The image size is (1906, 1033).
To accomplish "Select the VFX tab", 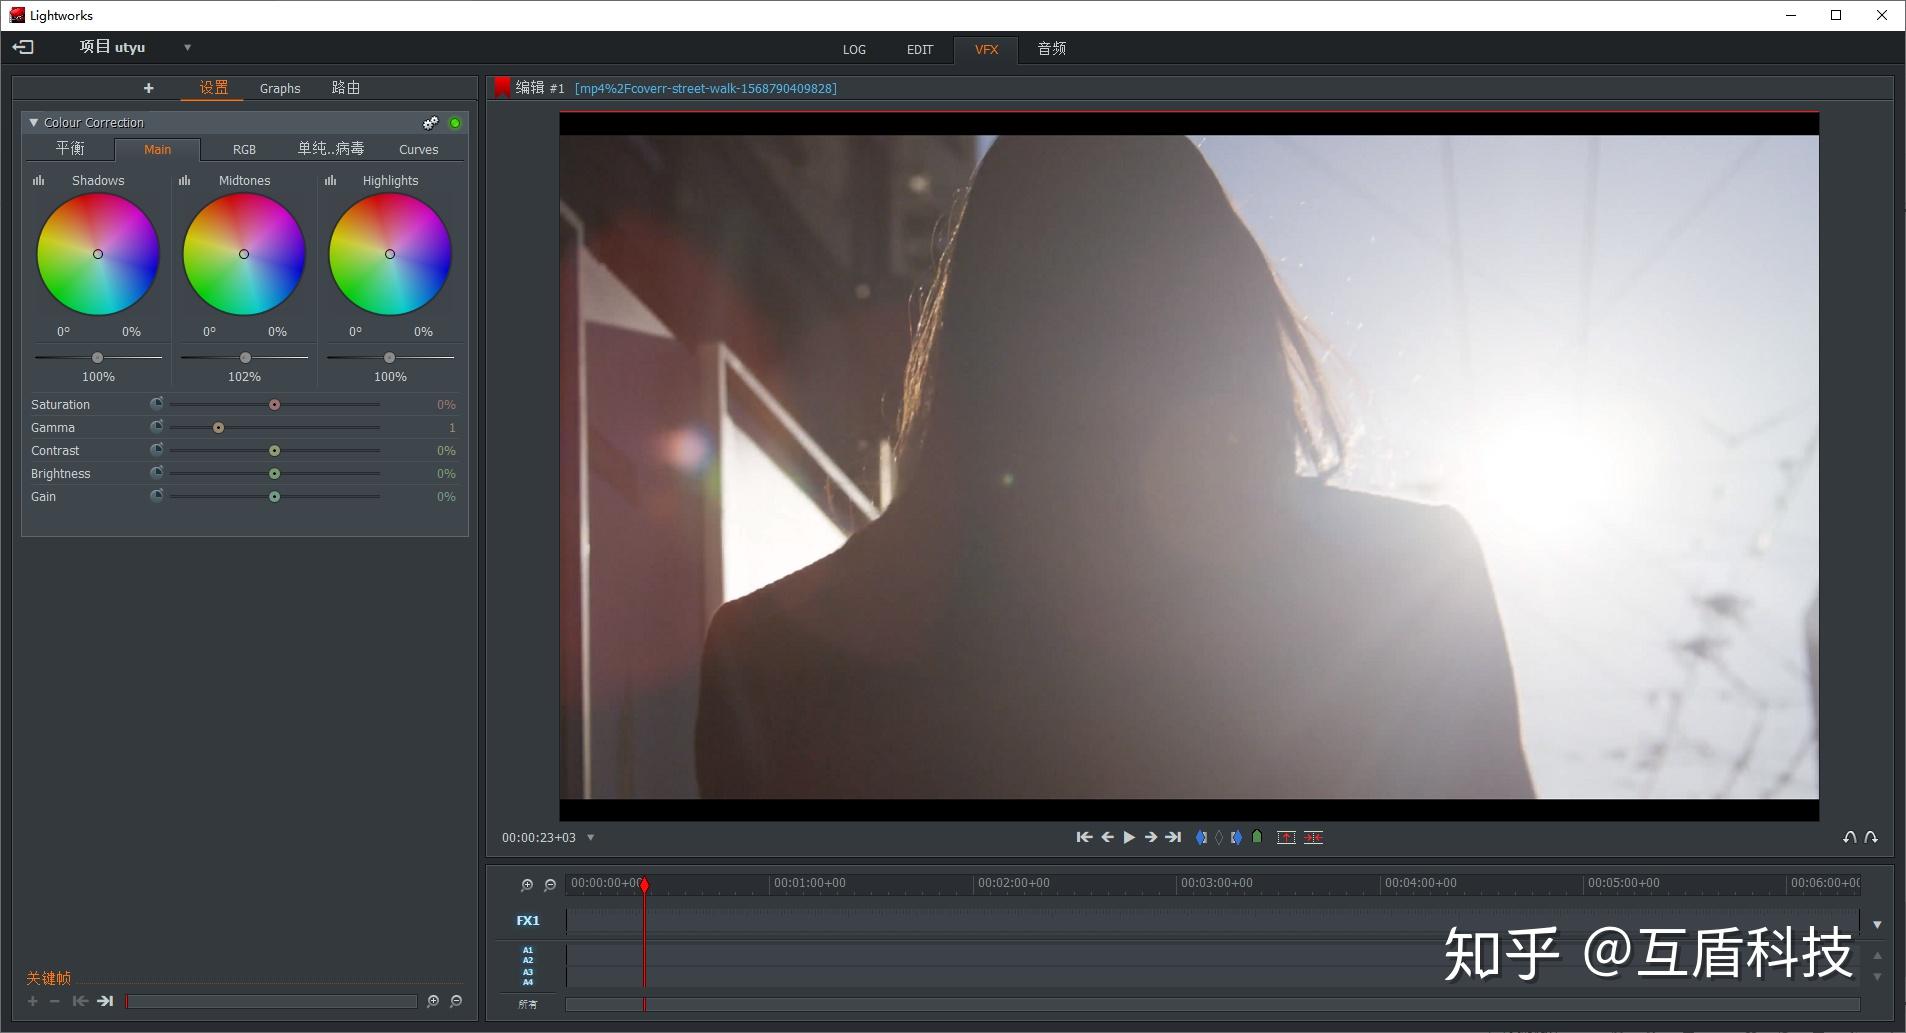I will [986, 49].
